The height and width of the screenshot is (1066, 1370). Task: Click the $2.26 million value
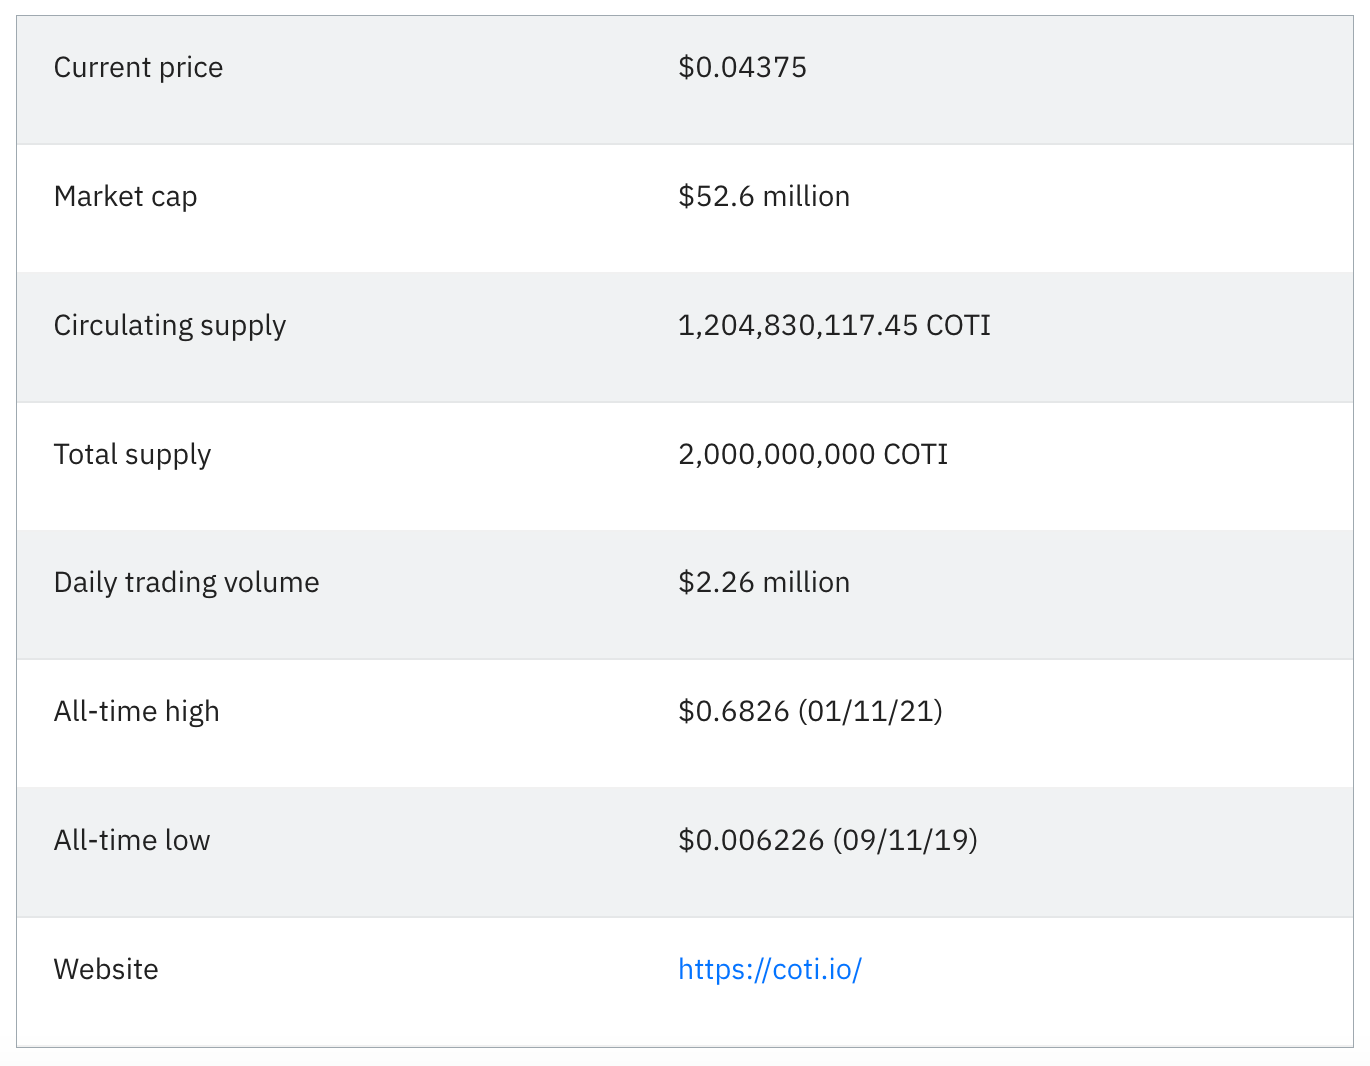click(x=764, y=582)
